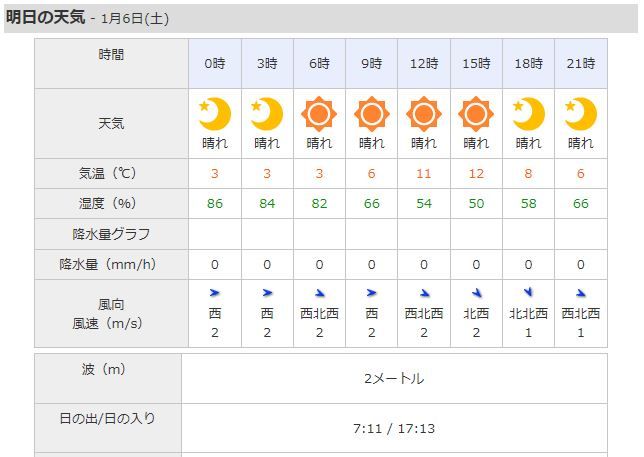Click the moon icon under 3時
Image resolution: width=644 pixels, height=457 pixels.
coord(267,114)
